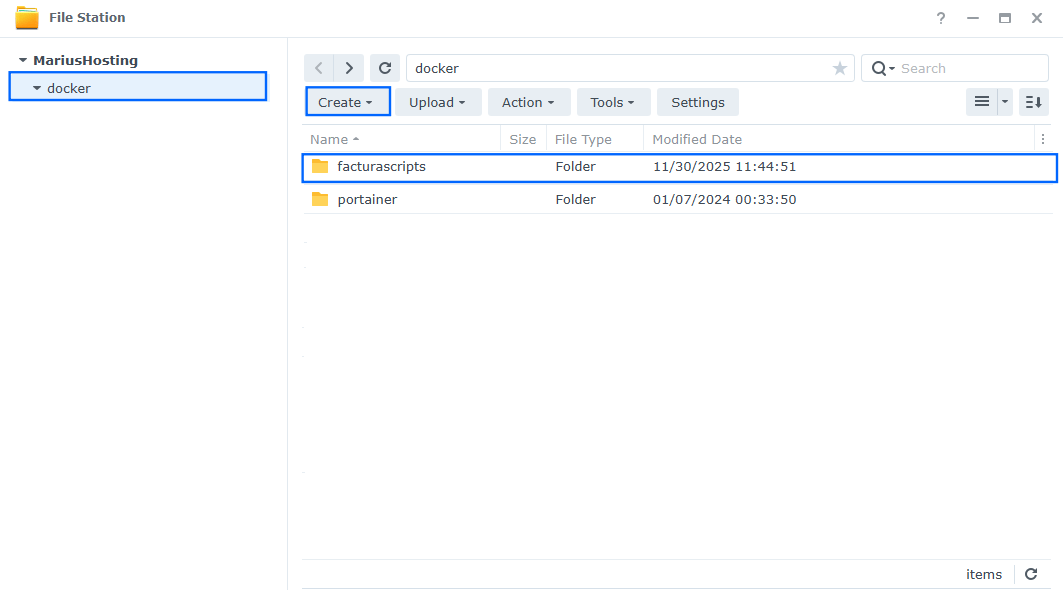Click the portainer folder icon
Viewport: 1063px width, 590px height.
322,199
